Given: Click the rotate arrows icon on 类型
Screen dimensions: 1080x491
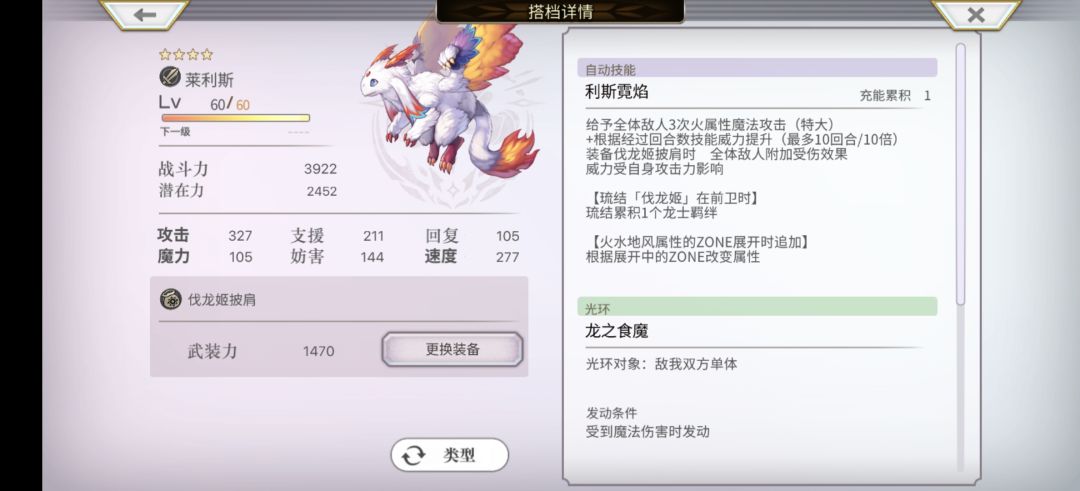Looking at the screenshot, I should click(x=413, y=455).
